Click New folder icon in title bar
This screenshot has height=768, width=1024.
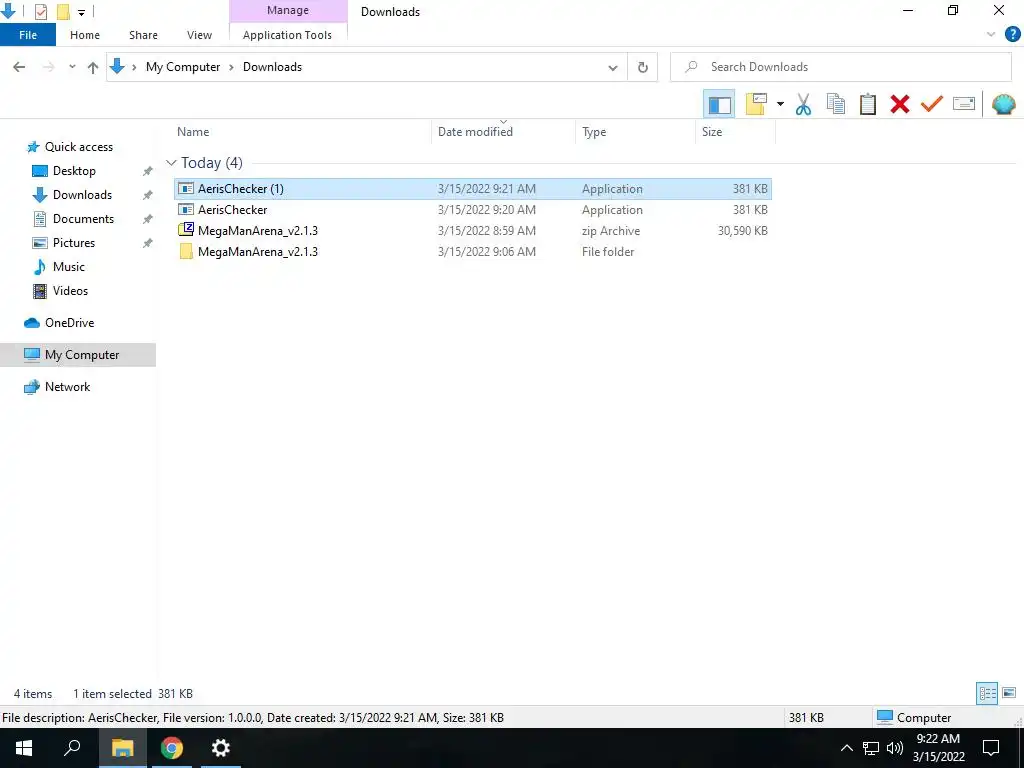point(63,12)
